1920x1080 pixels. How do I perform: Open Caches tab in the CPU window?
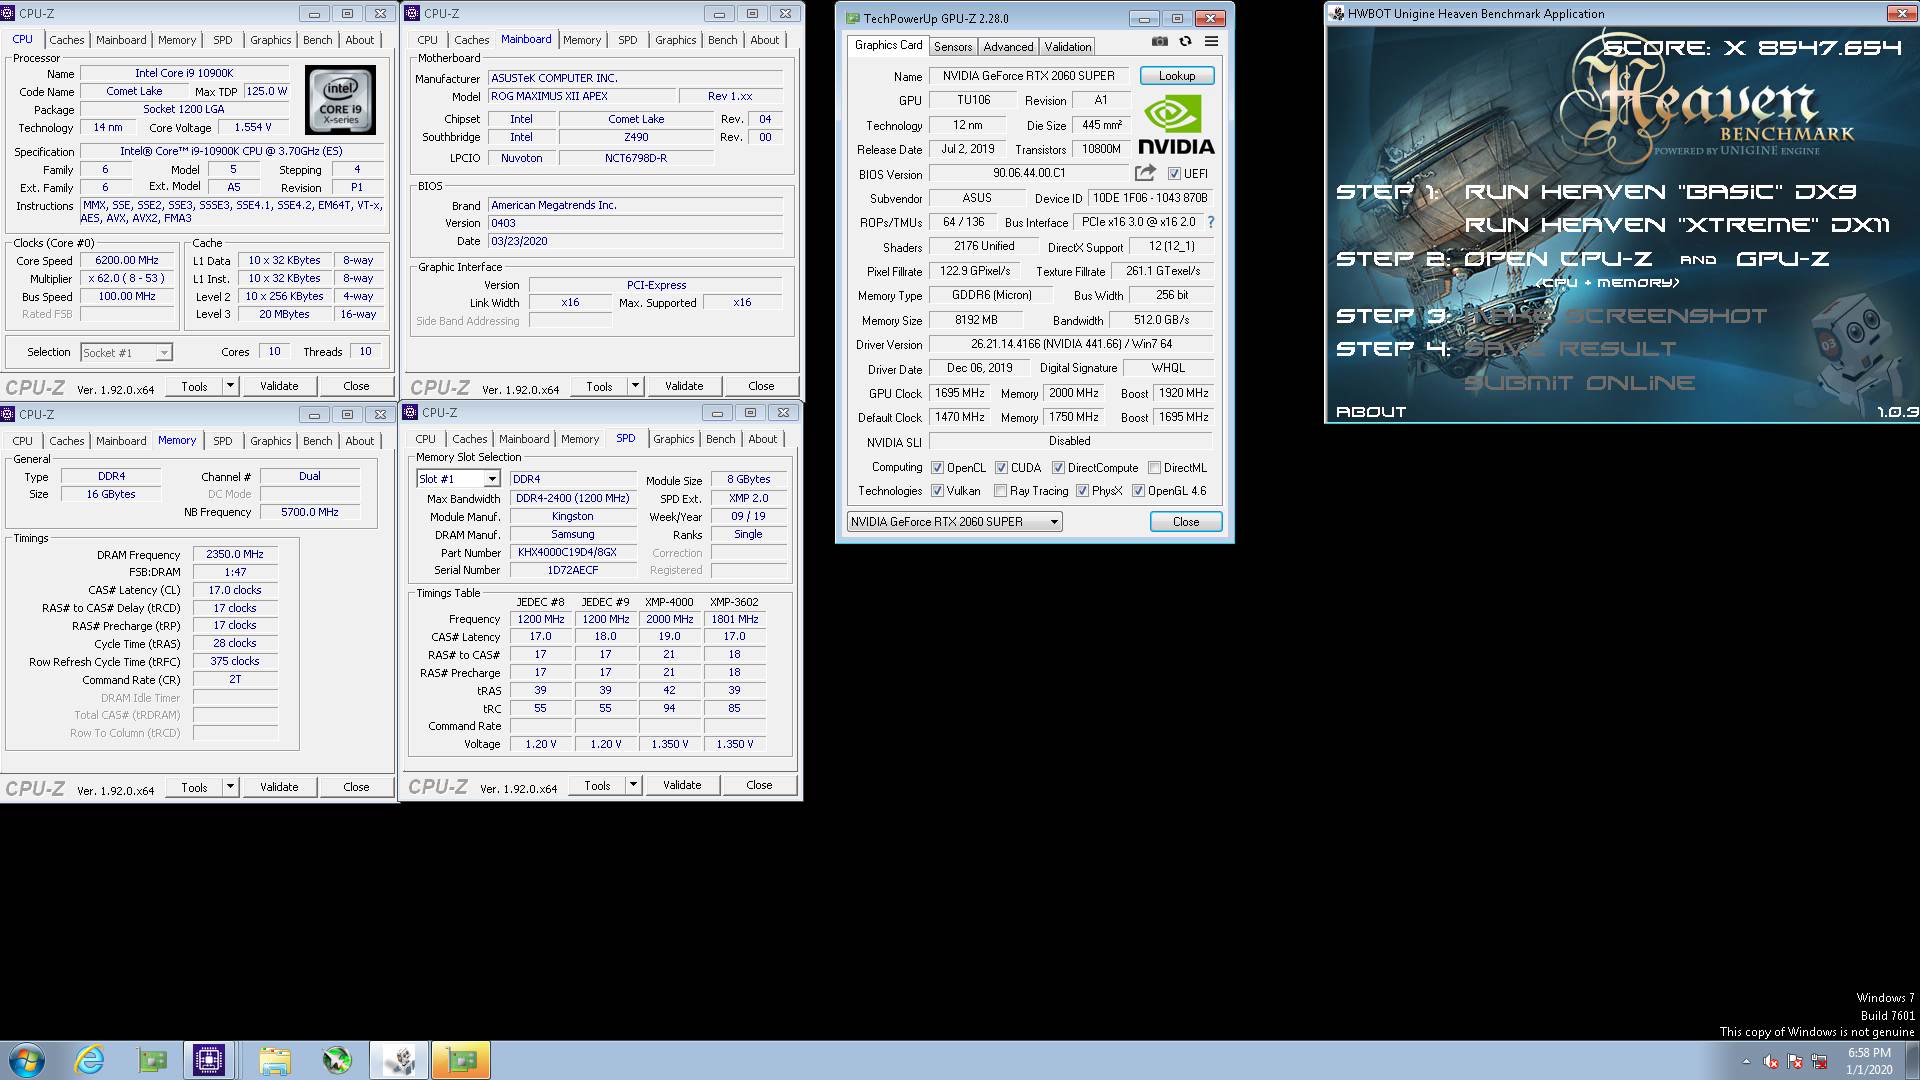pyautogui.click(x=67, y=40)
